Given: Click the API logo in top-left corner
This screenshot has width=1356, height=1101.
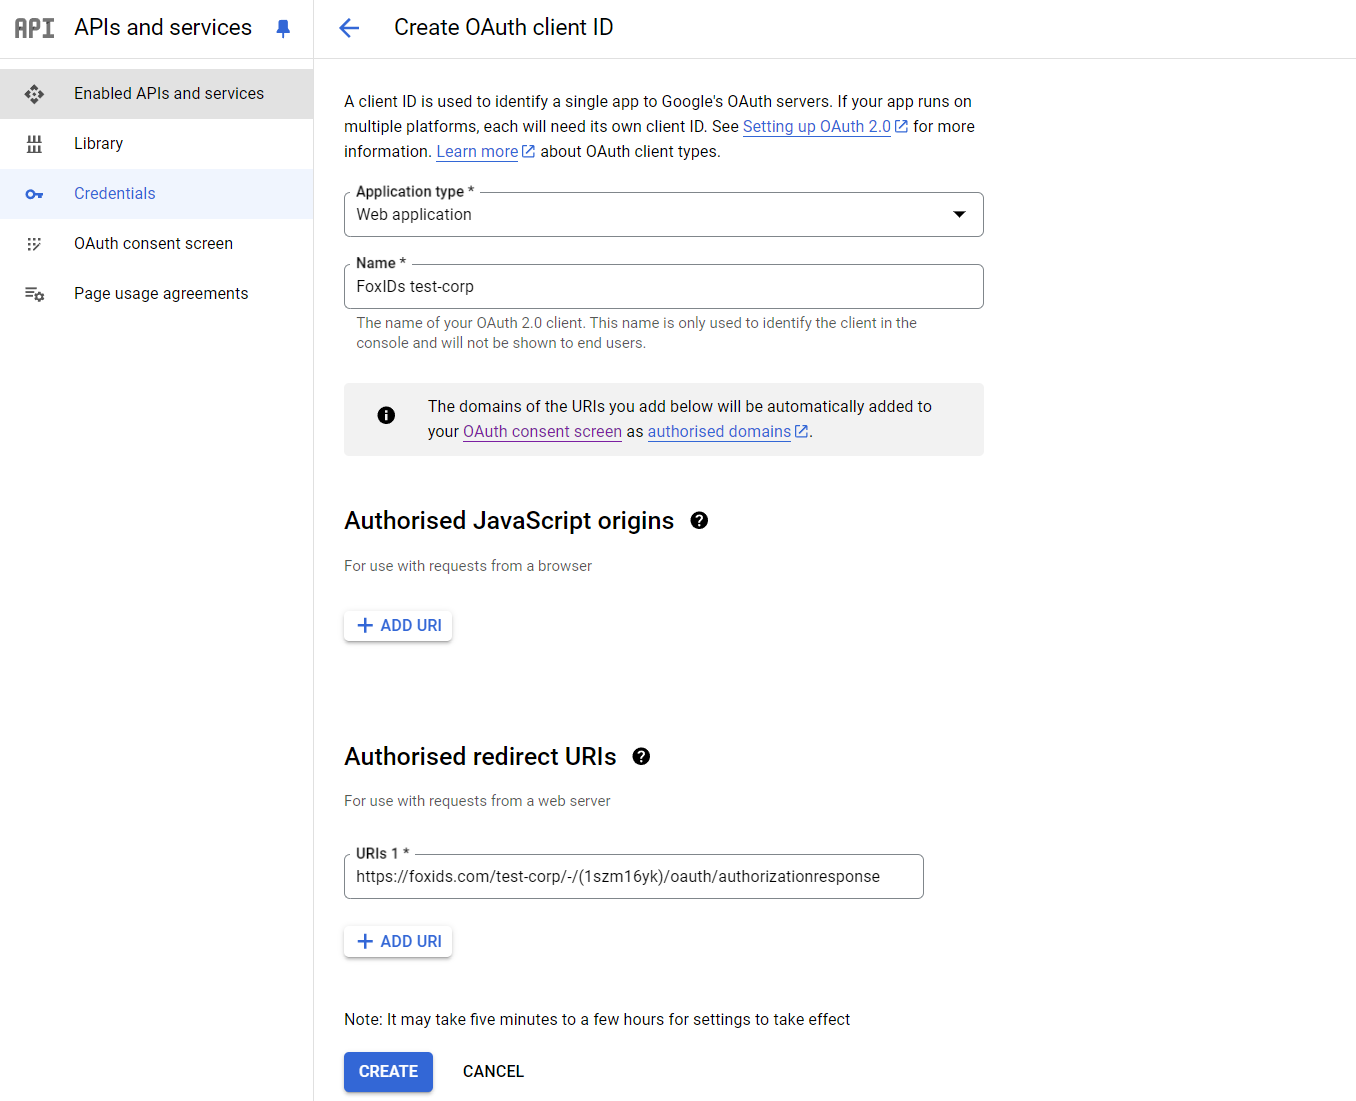Looking at the screenshot, I should pyautogui.click(x=33, y=27).
